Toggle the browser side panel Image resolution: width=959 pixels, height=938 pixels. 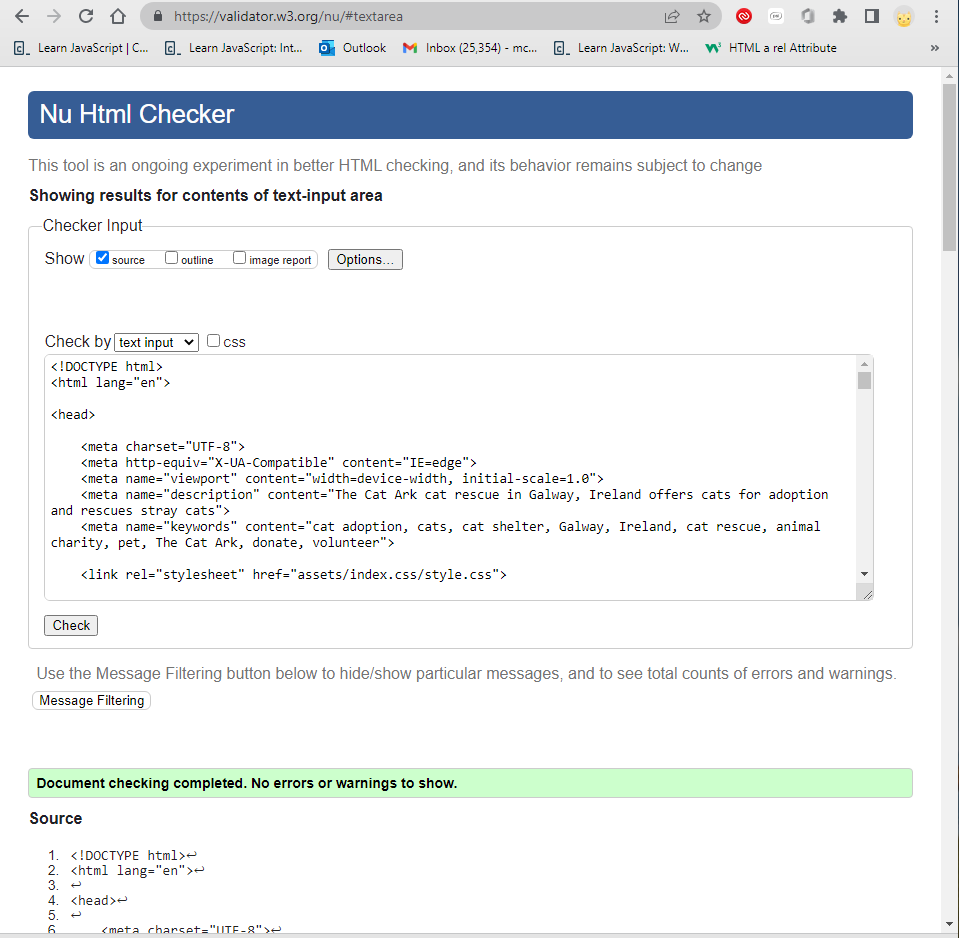[872, 17]
